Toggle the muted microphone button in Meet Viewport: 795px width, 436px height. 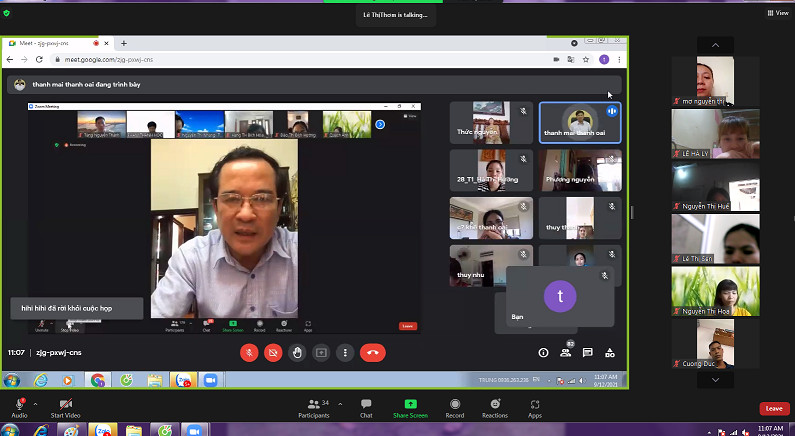click(x=249, y=352)
